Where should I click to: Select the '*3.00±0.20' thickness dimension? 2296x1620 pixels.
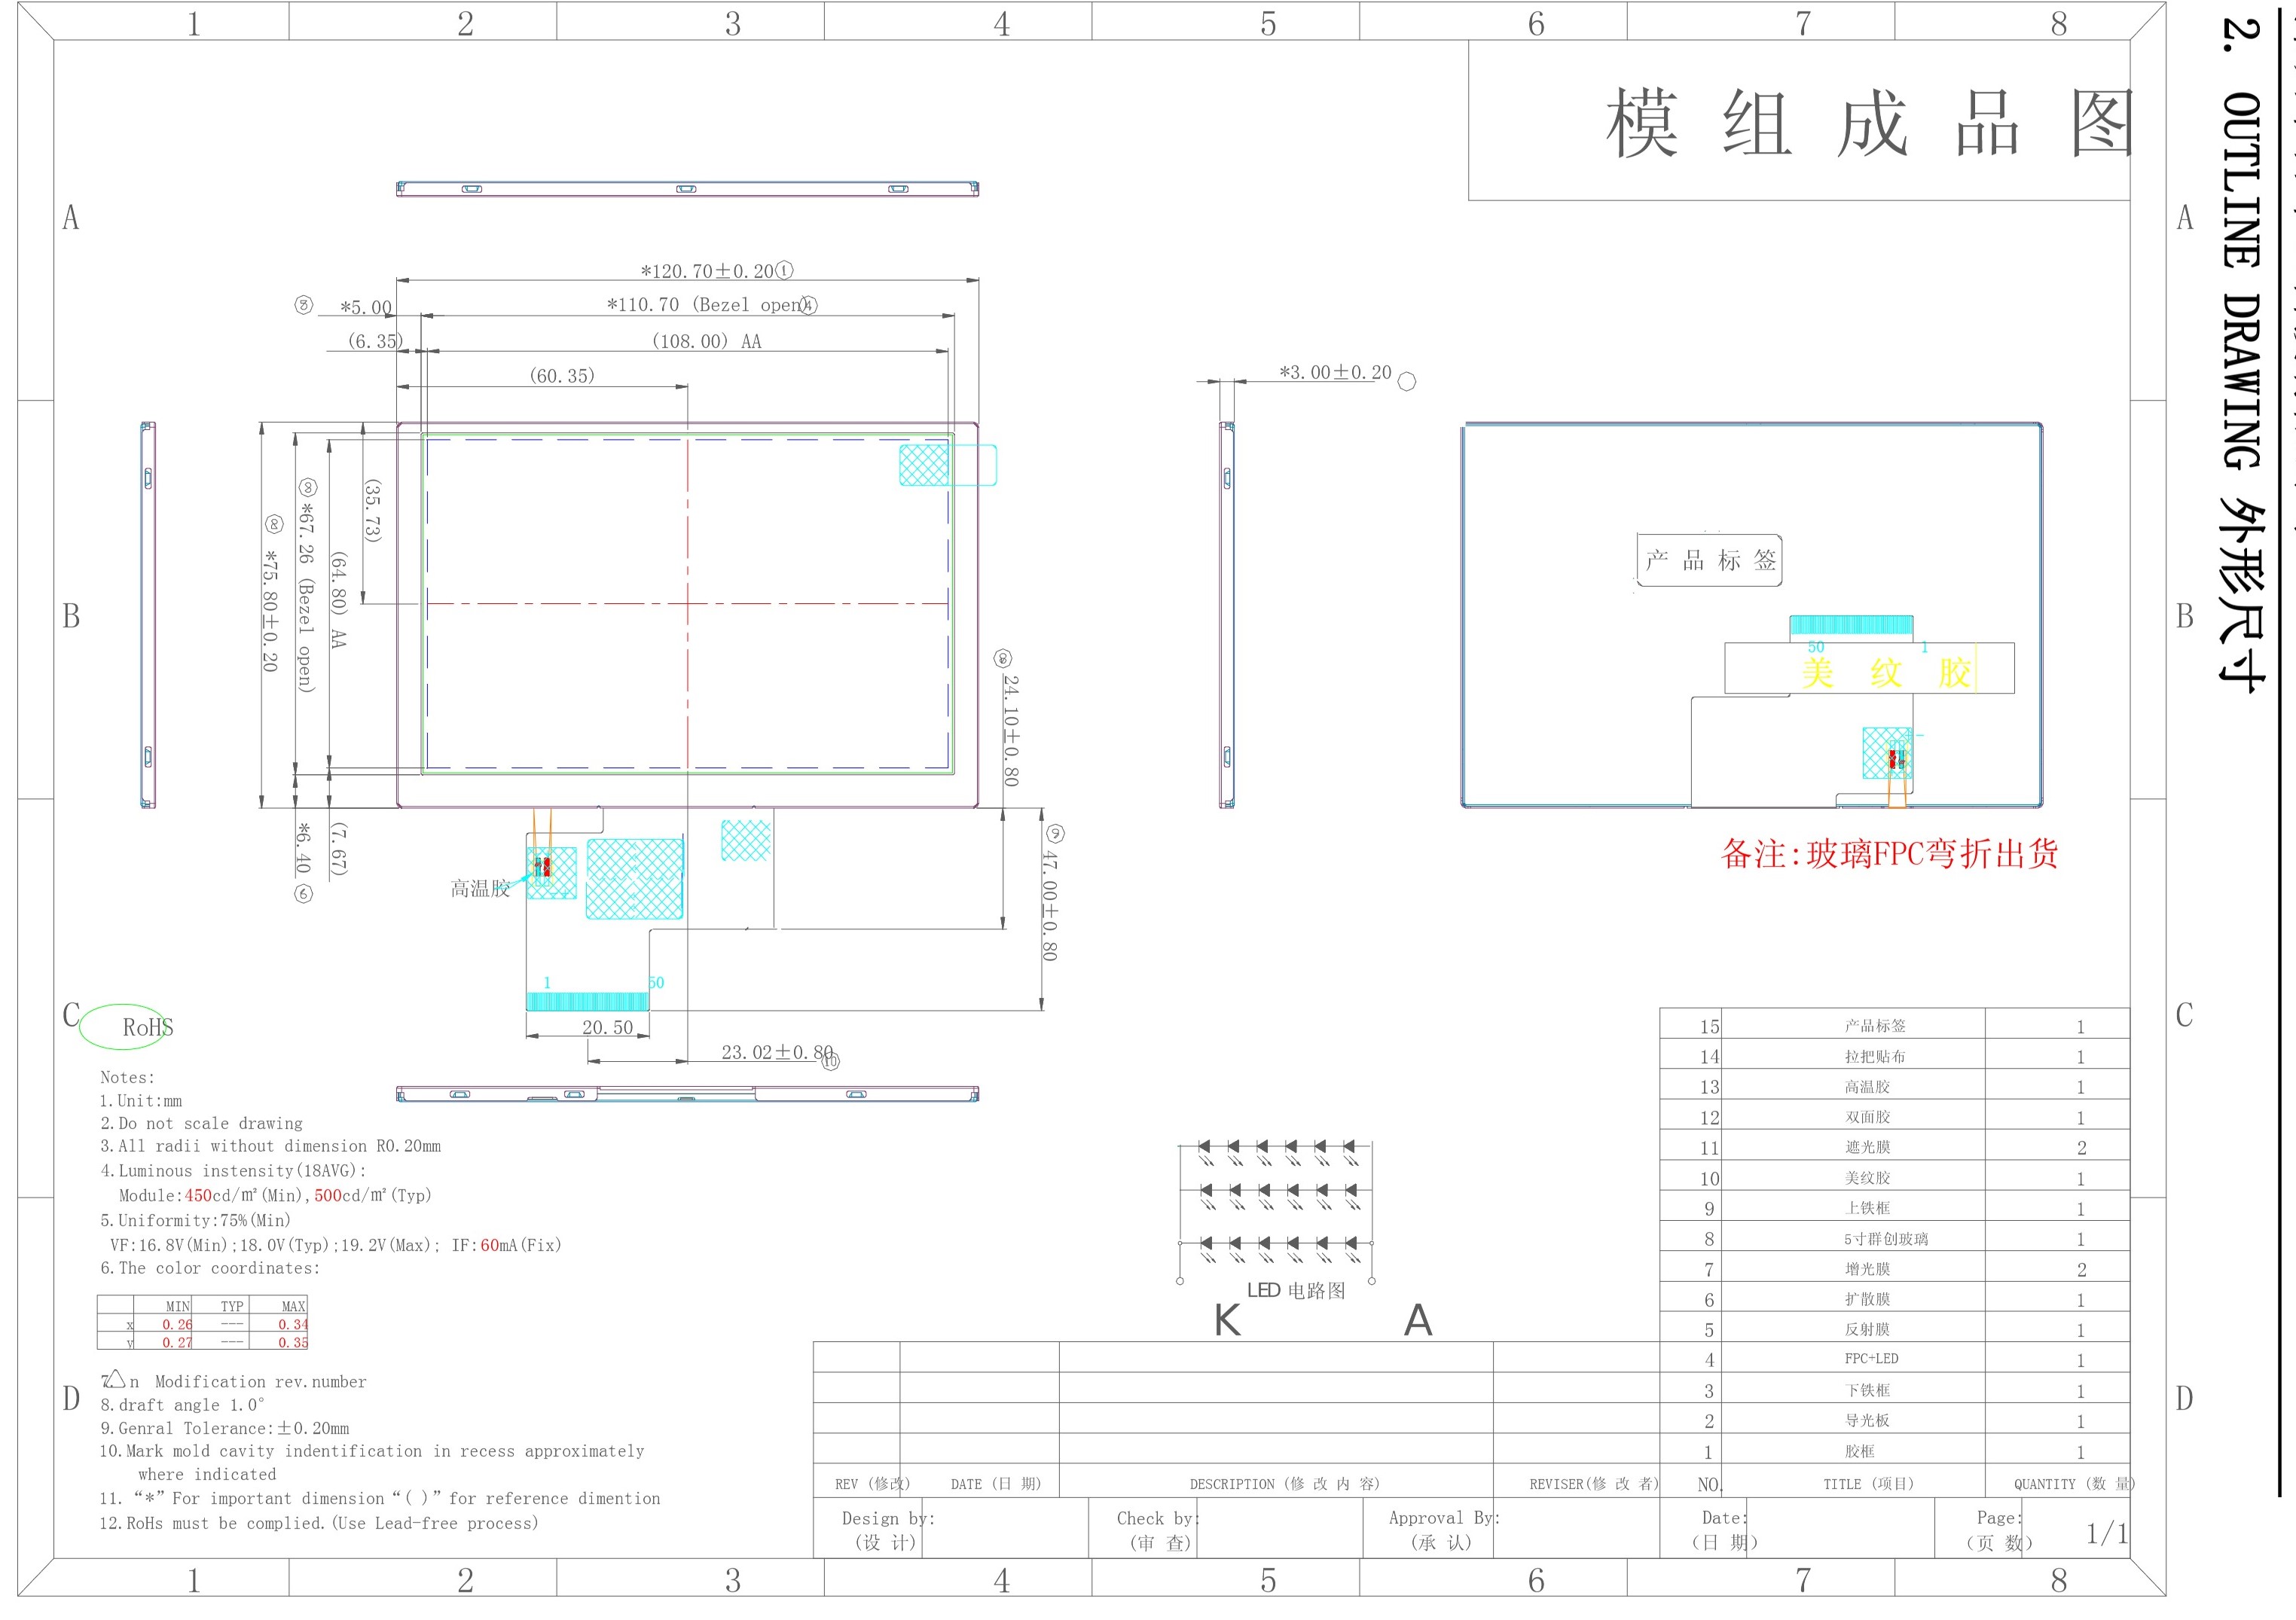tap(1335, 372)
